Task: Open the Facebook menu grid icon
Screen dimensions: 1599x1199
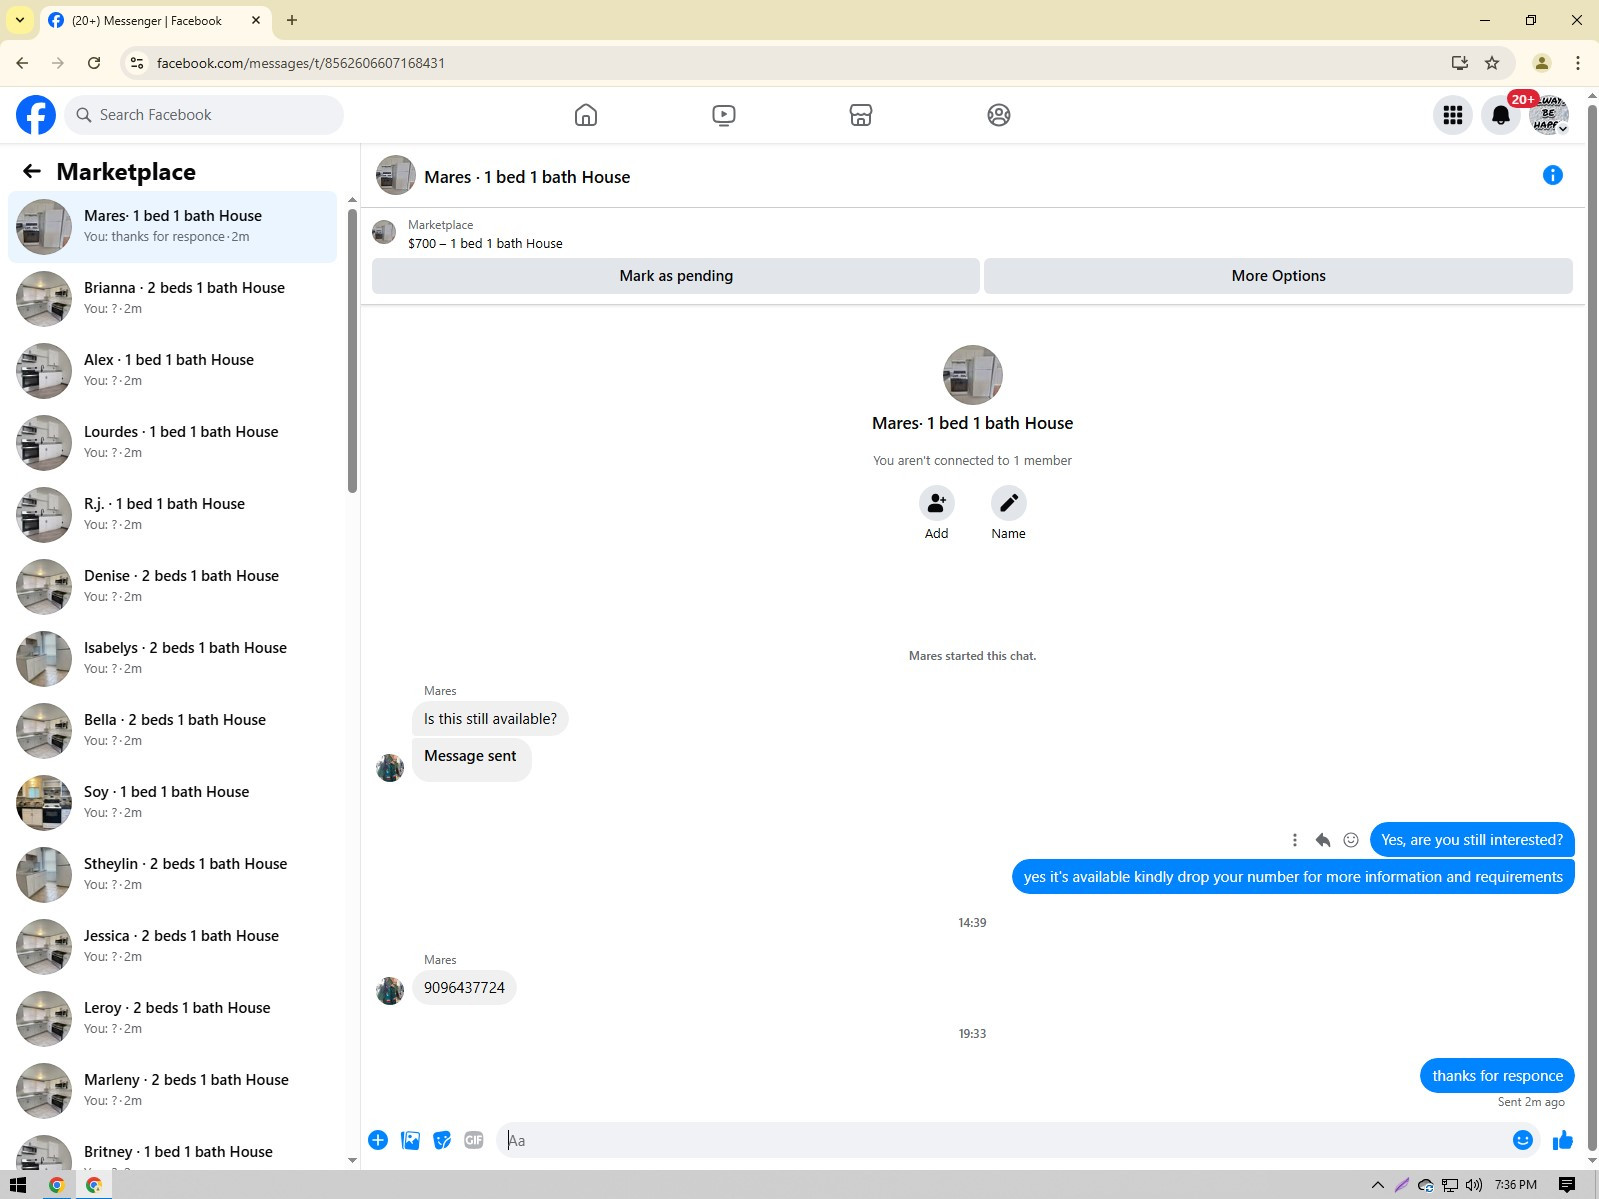Action: pyautogui.click(x=1453, y=115)
